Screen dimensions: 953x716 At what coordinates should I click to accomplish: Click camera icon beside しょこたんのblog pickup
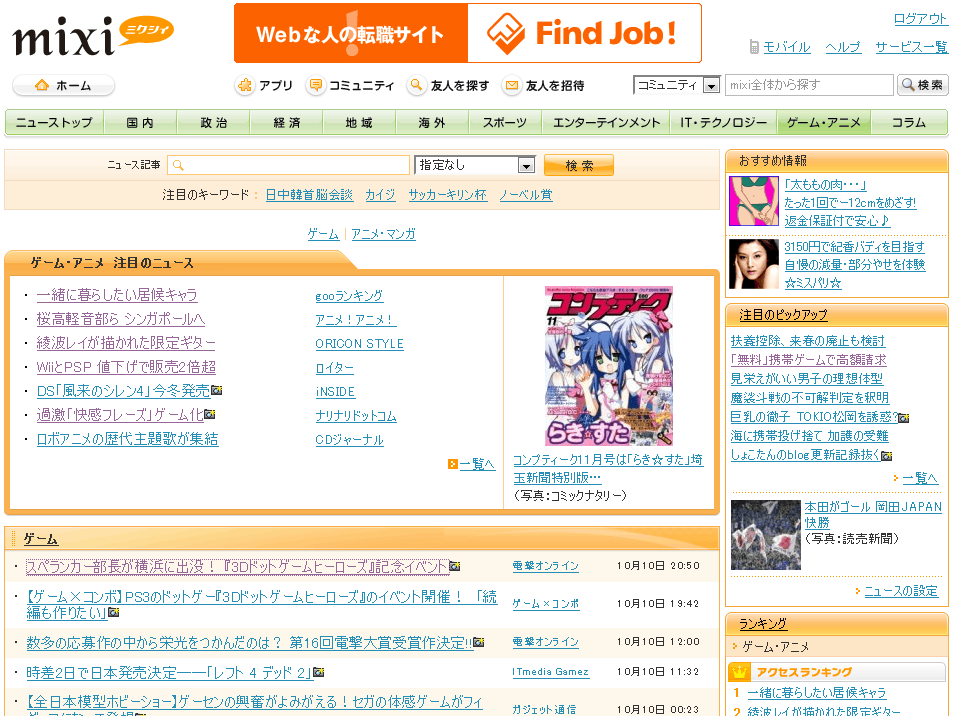tap(887, 455)
